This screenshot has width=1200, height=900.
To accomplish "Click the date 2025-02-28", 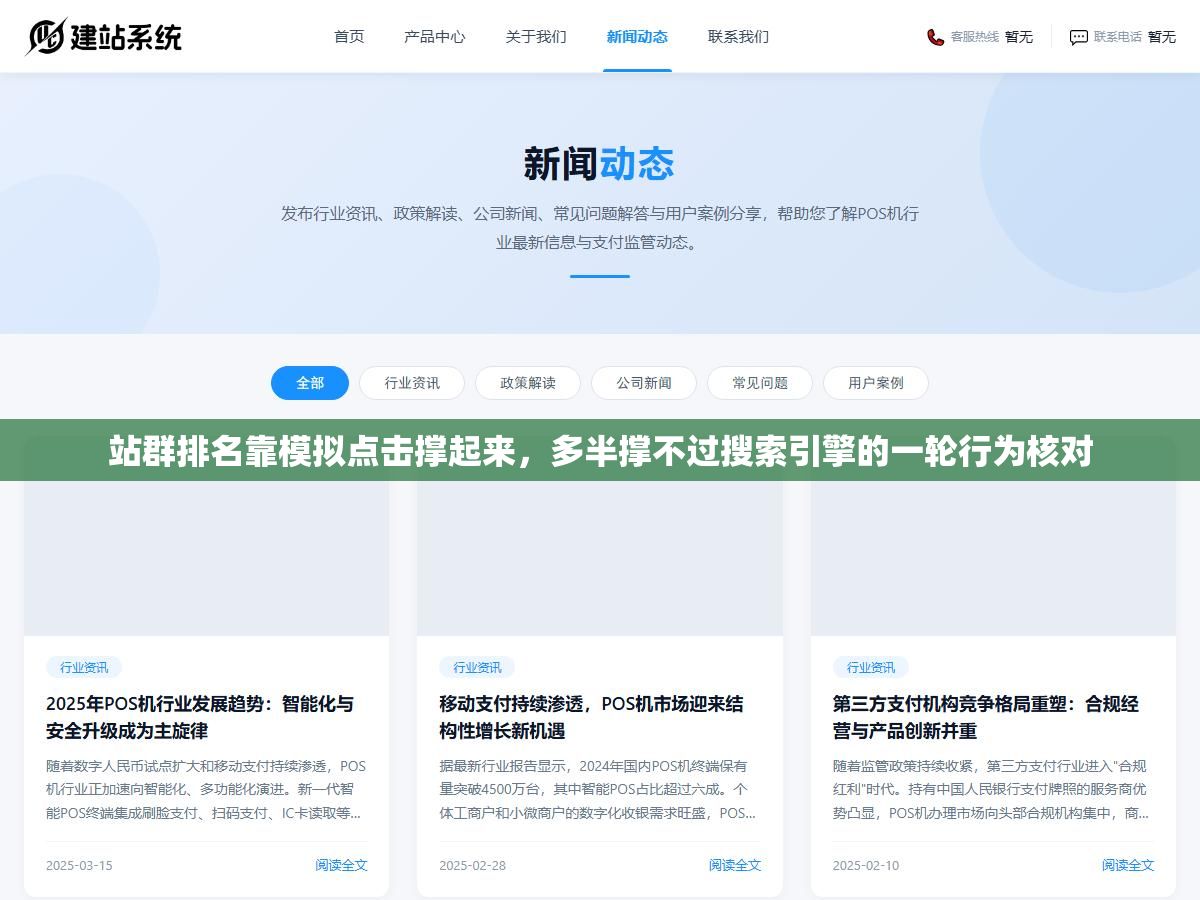I will click(x=473, y=865).
